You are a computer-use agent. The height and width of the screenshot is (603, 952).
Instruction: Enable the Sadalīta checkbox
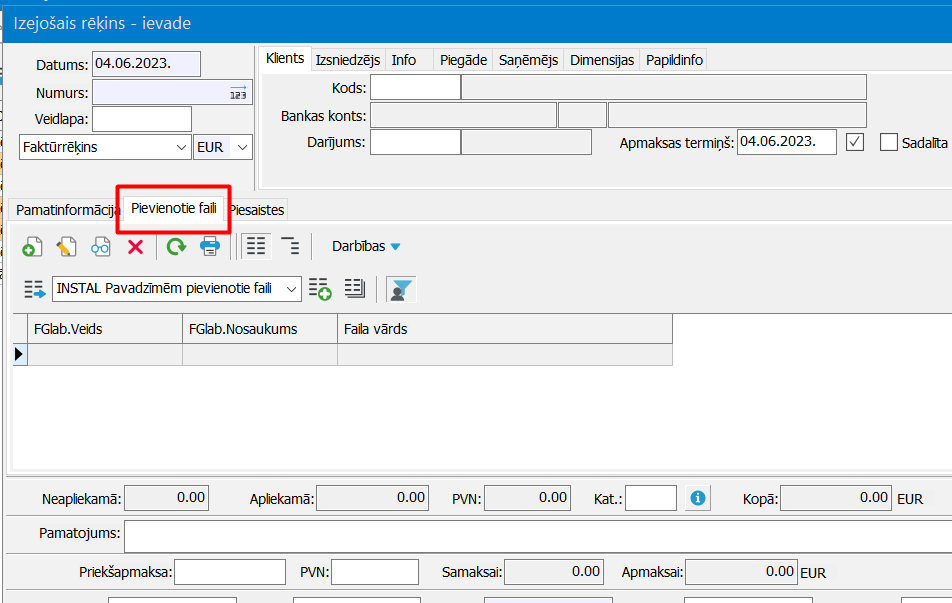(888, 142)
